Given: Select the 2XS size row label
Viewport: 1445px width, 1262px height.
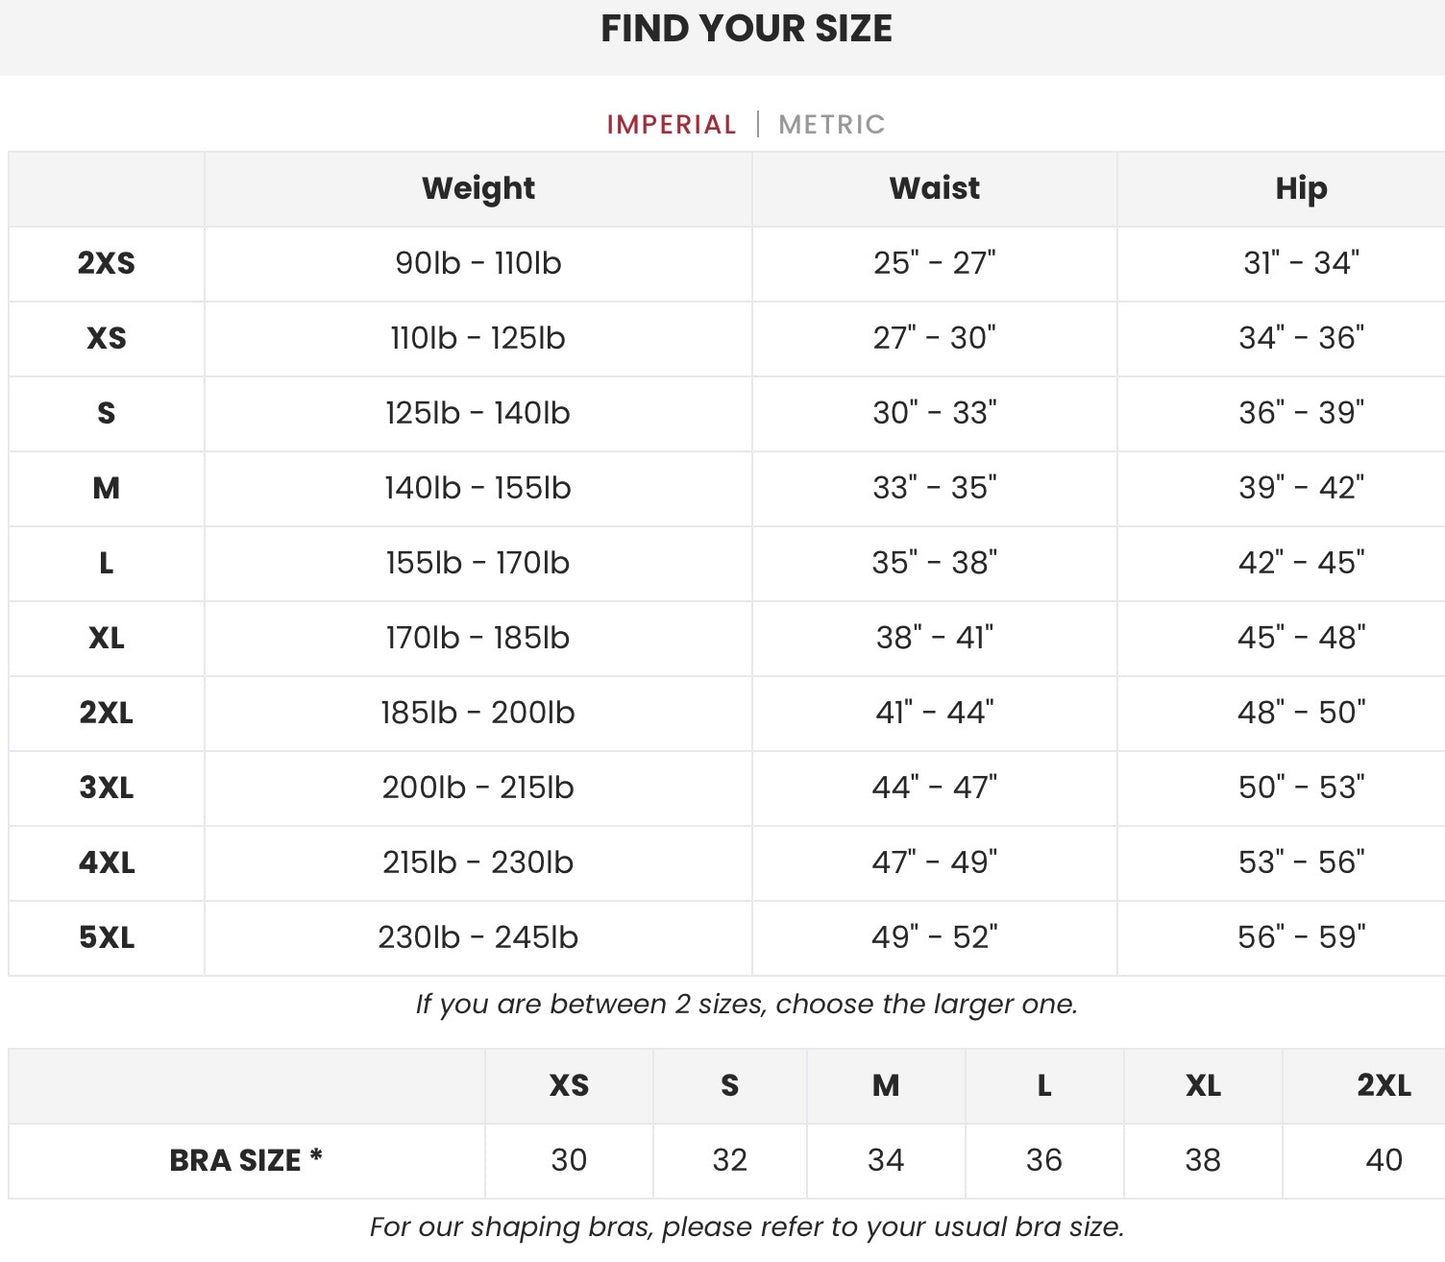Looking at the screenshot, I should click(x=106, y=264).
